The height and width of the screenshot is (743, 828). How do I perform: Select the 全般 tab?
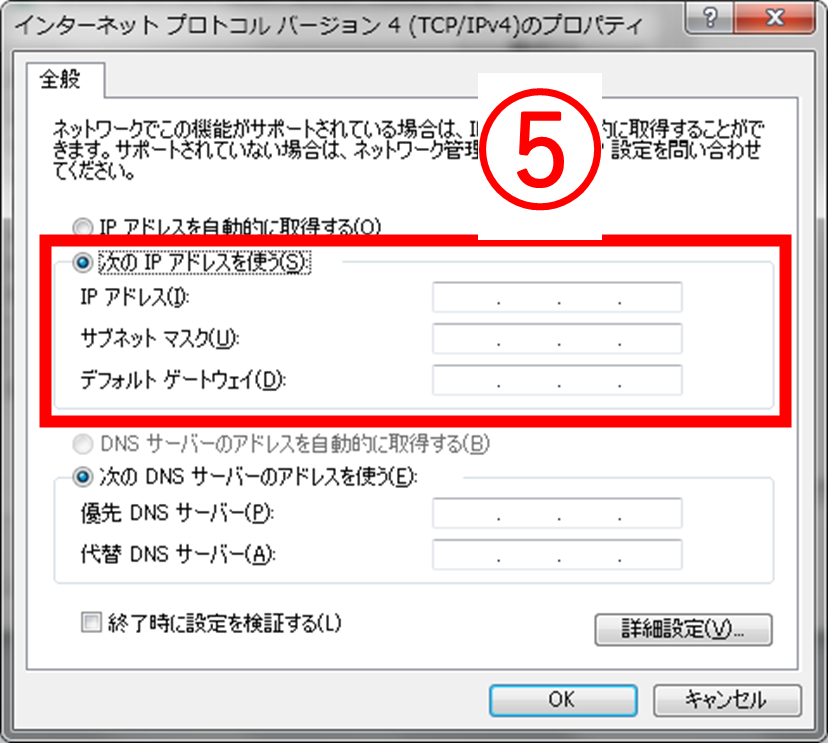pos(60,80)
